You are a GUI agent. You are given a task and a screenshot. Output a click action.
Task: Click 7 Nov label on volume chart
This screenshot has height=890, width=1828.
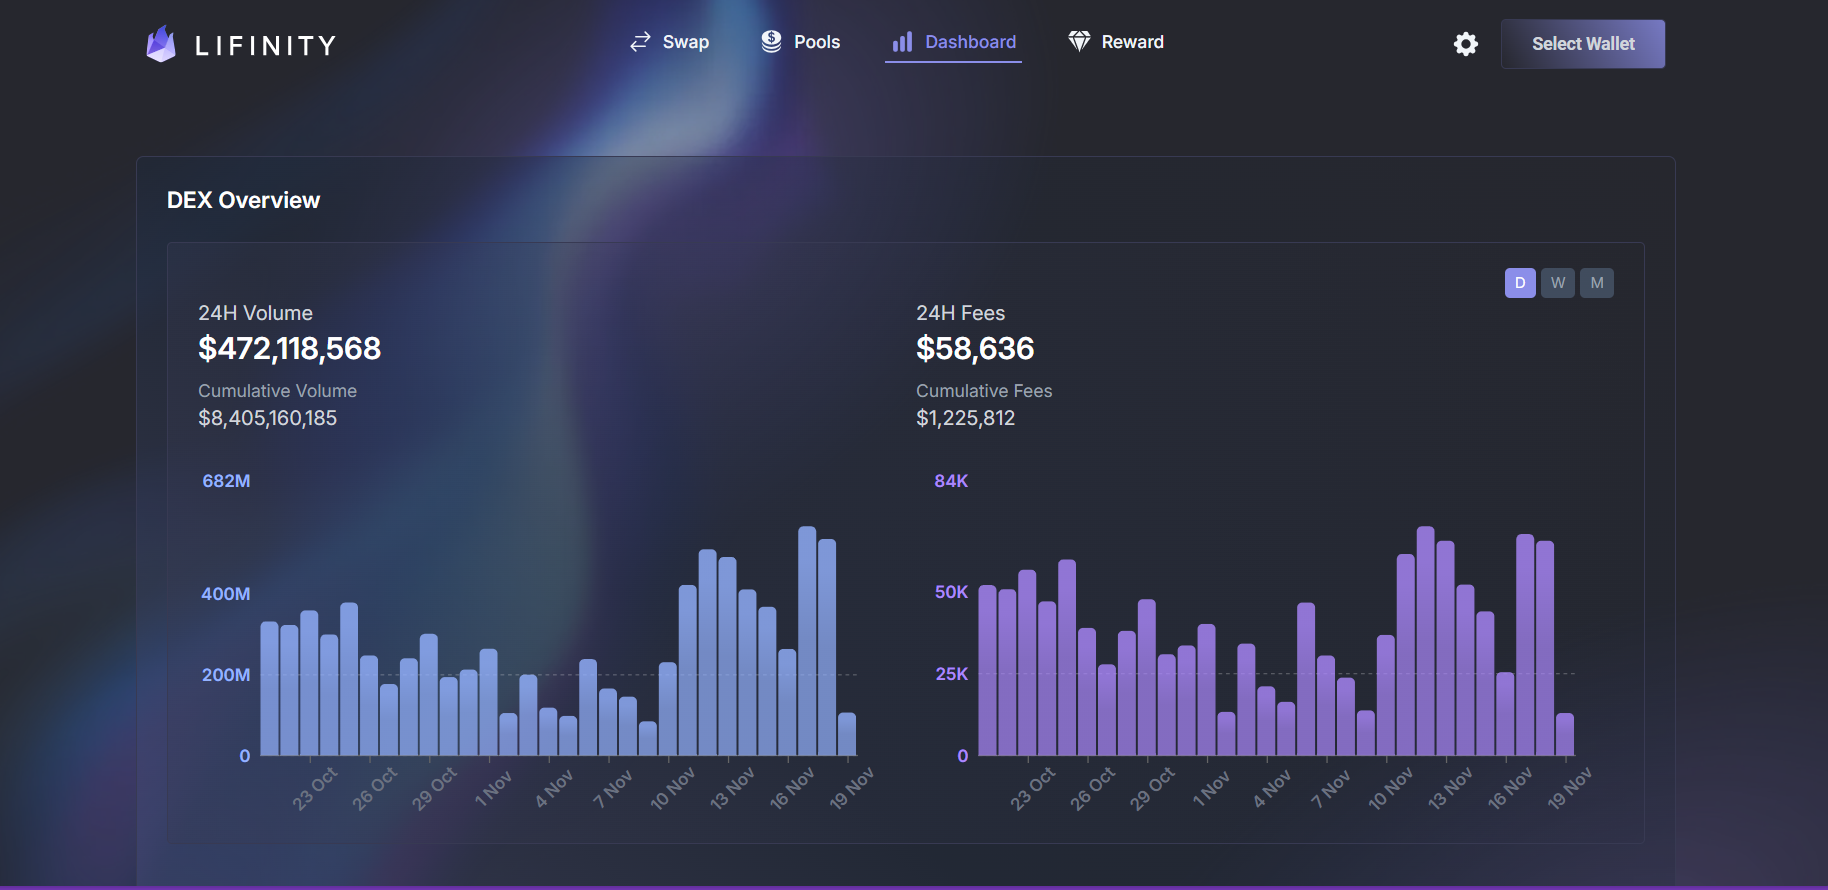pos(613,788)
